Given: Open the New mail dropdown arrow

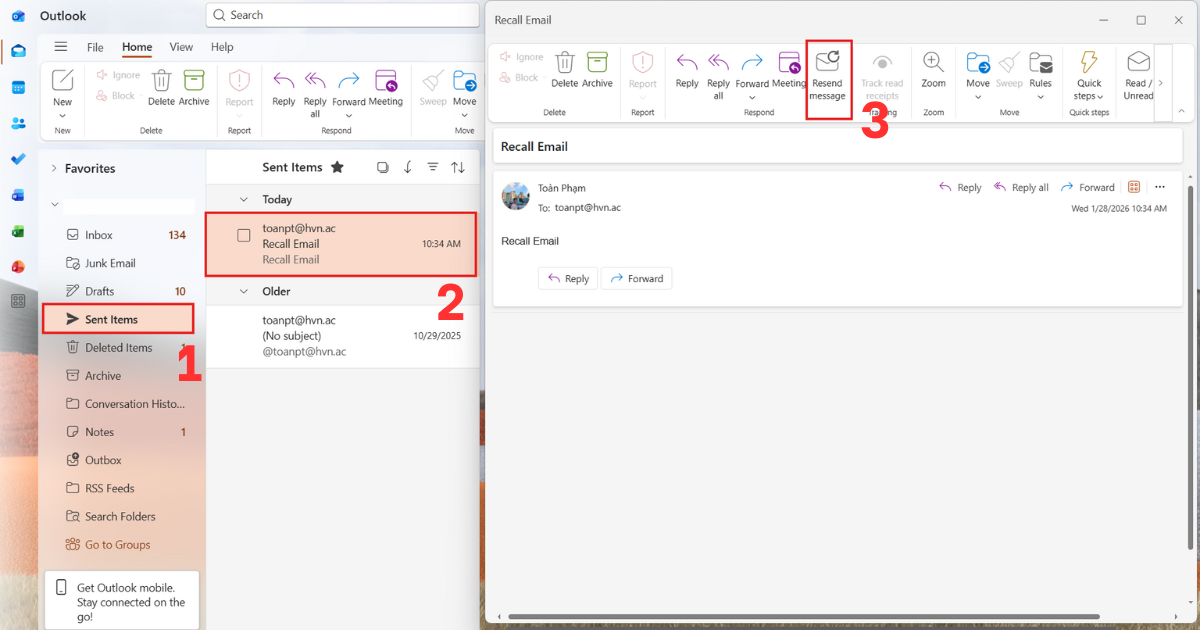Looking at the screenshot, I should 62,116.
